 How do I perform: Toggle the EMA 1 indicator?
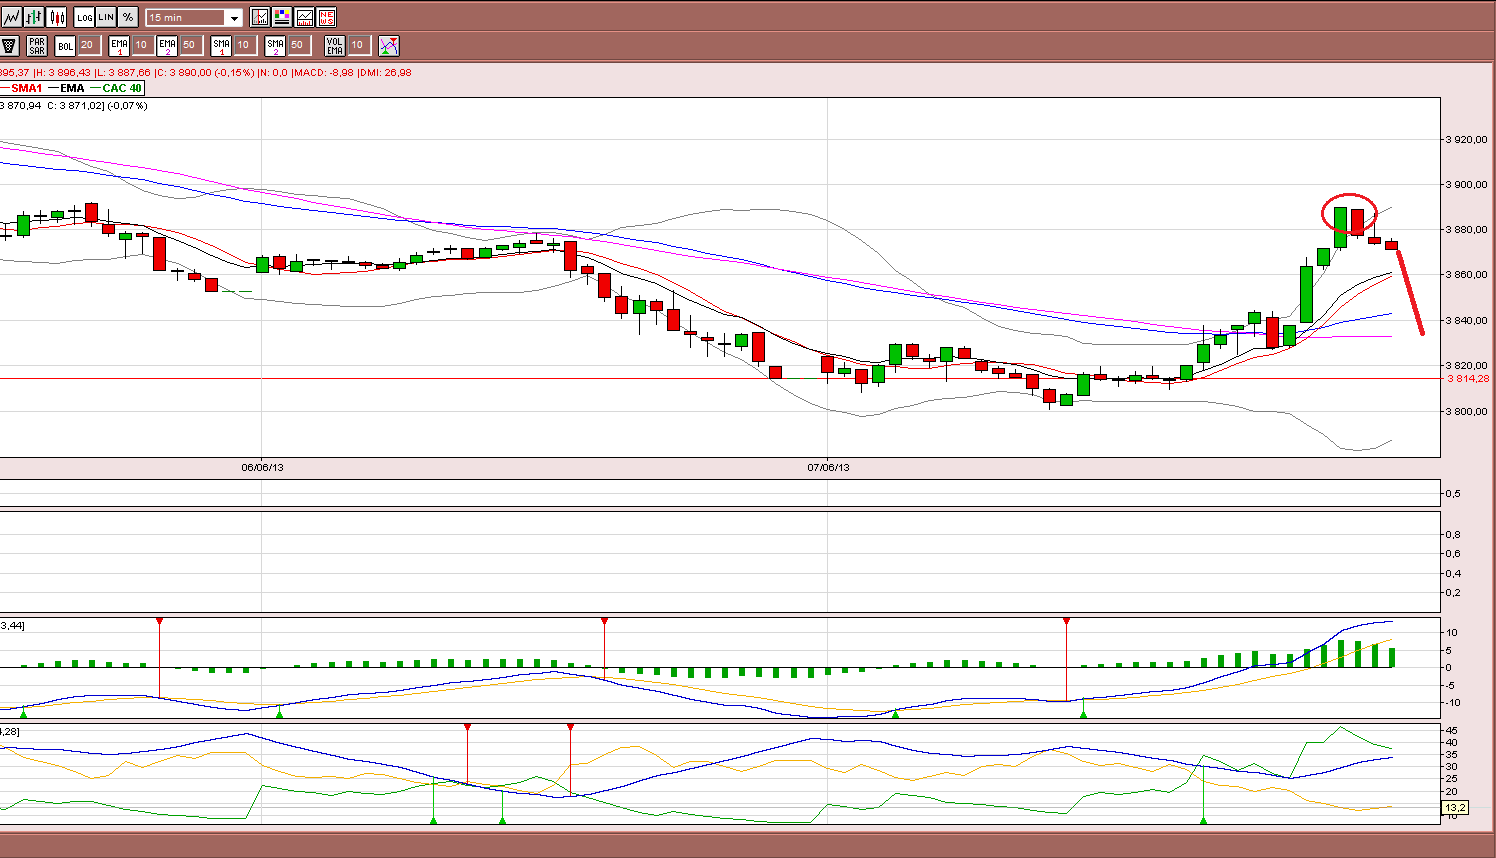(x=119, y=45)
